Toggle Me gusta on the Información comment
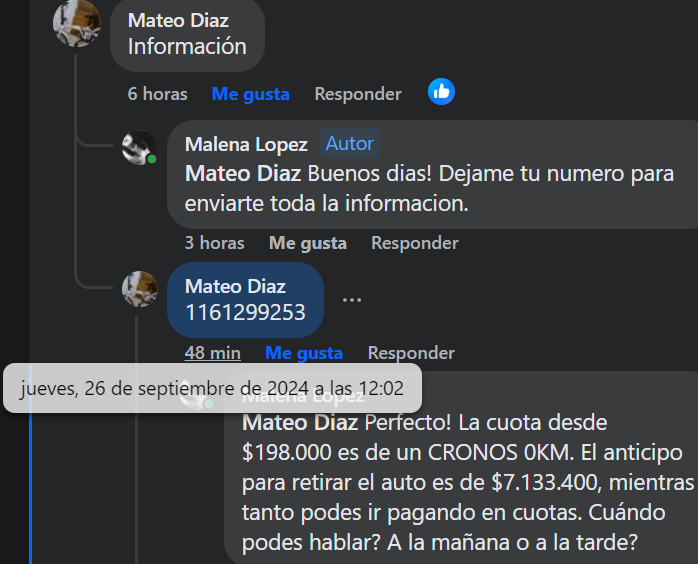Screen dimensions: 698x564 tap(251, 94)
